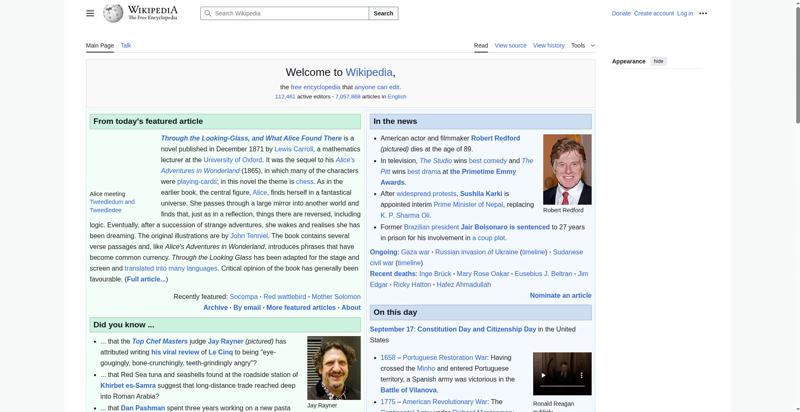This screenshot has height=412, width=800.
Task: Open Jay Rayner photo thumbnail
Action: pyautogui.click(x=334, y=368)
